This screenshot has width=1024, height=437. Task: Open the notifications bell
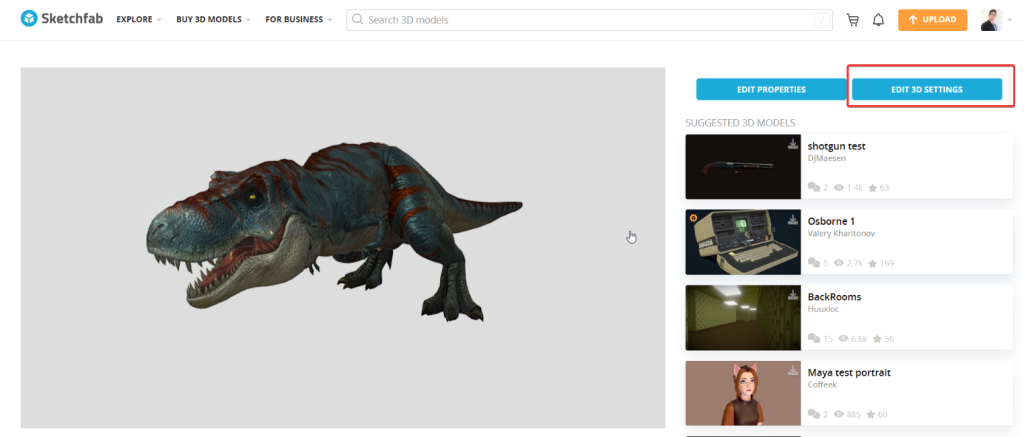click(x=878, y=20)
